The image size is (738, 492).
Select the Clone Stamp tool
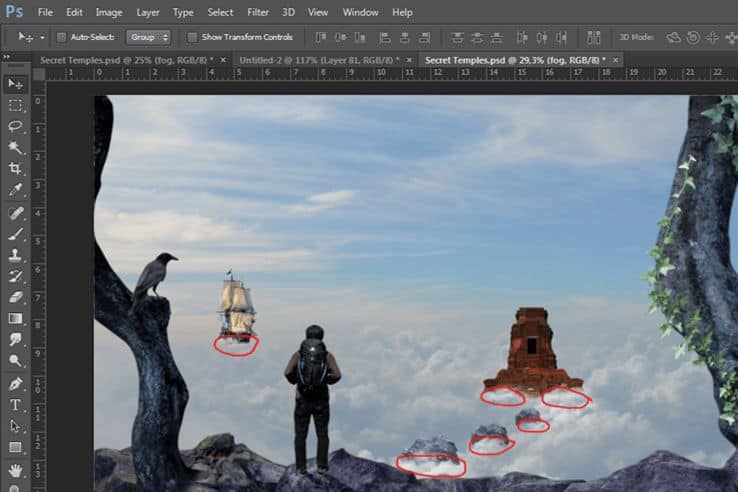tap(15, 255)
